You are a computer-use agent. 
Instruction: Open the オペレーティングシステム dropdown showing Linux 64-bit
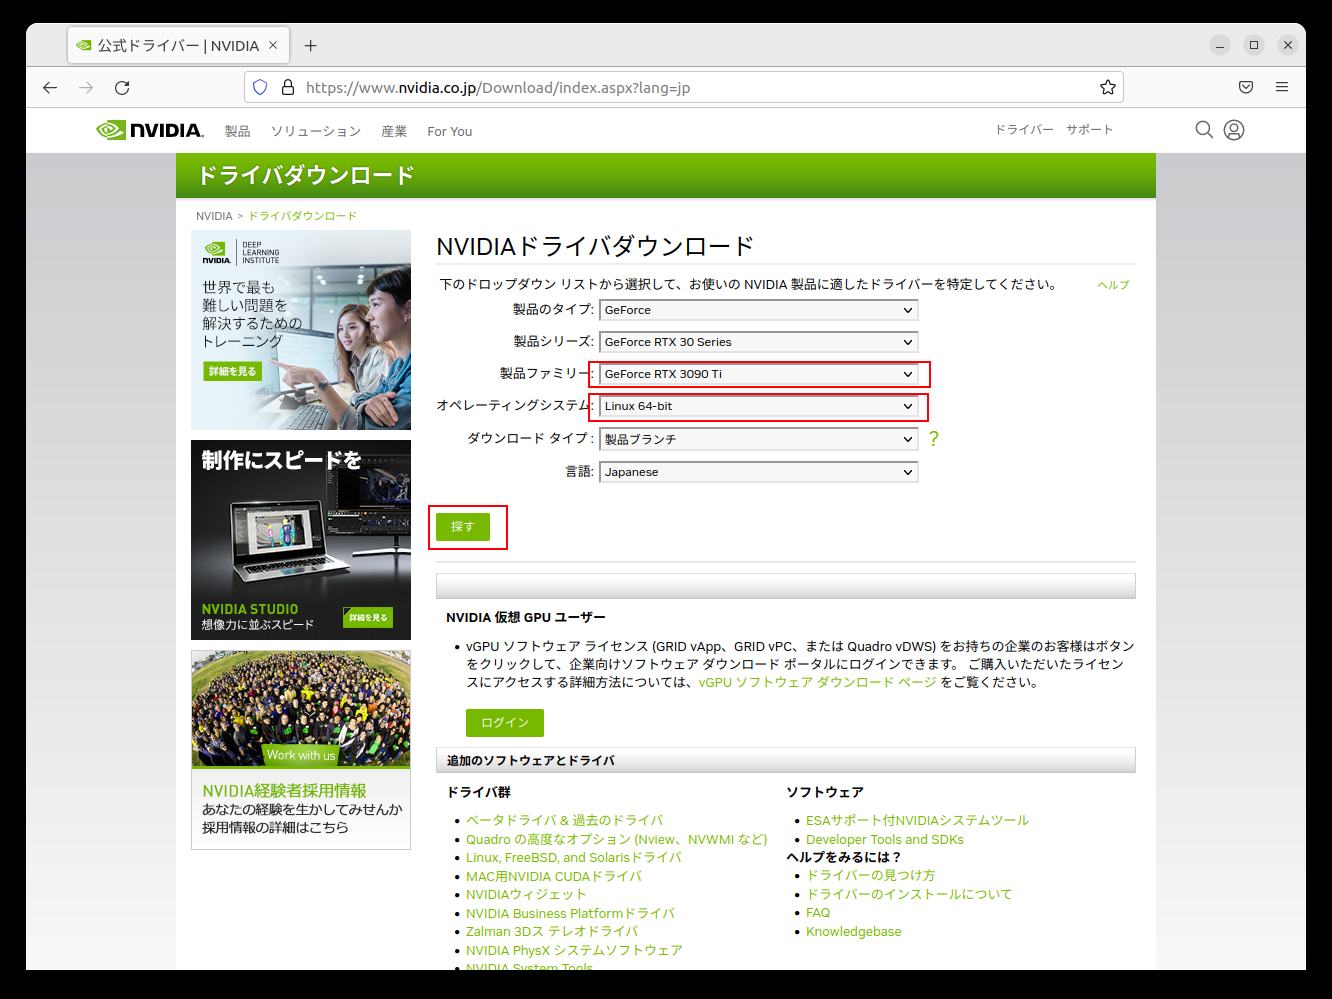[x=759, y=406]
